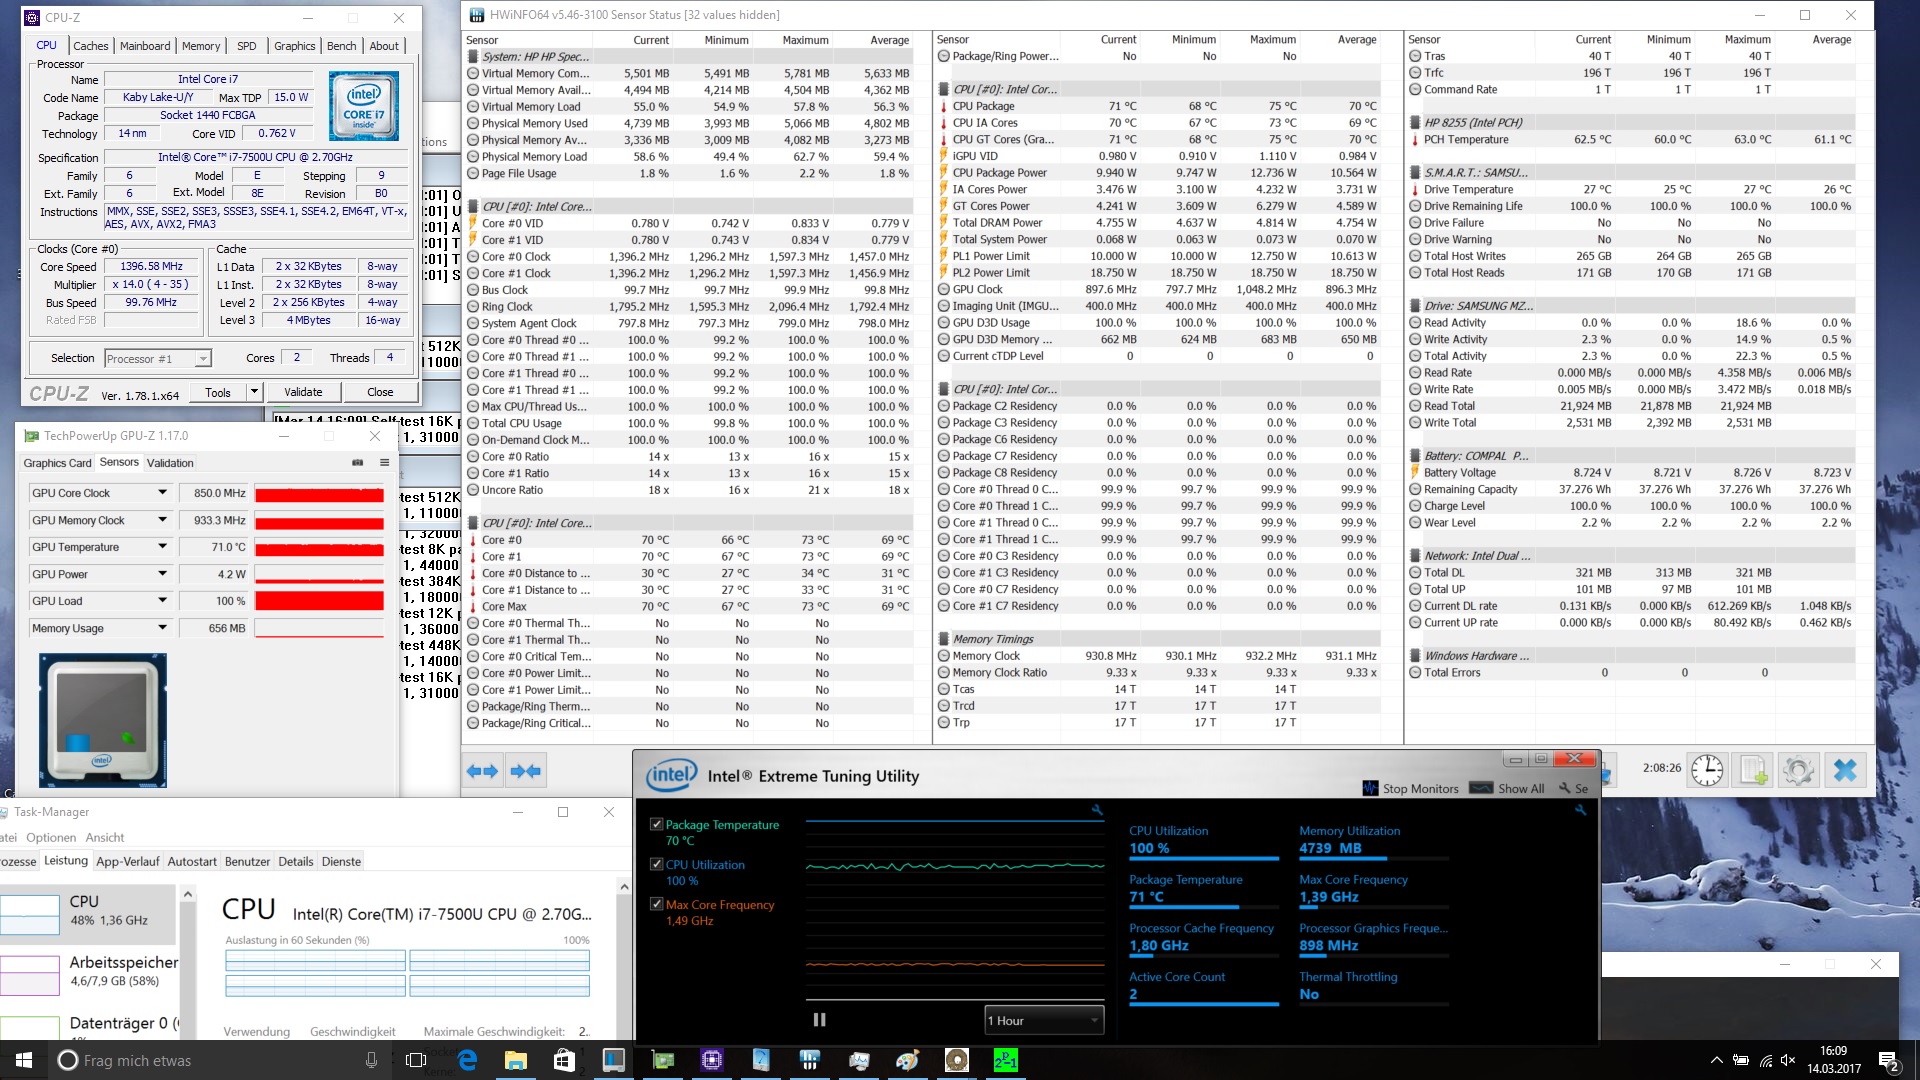Screen dimensions: 1920x1080
Task: Open GPU Core Clock sensor dropdown
Action: 162,493
